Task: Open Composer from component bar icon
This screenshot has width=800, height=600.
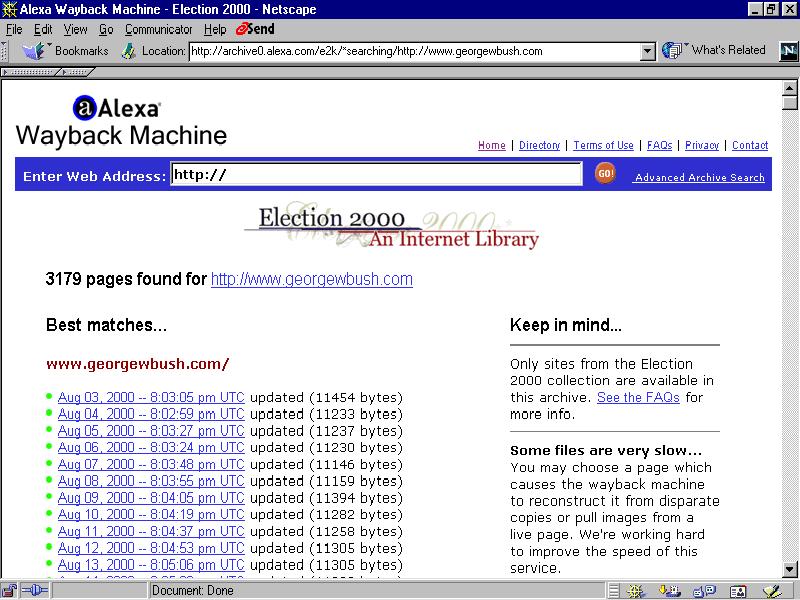Action: point(773,591)
